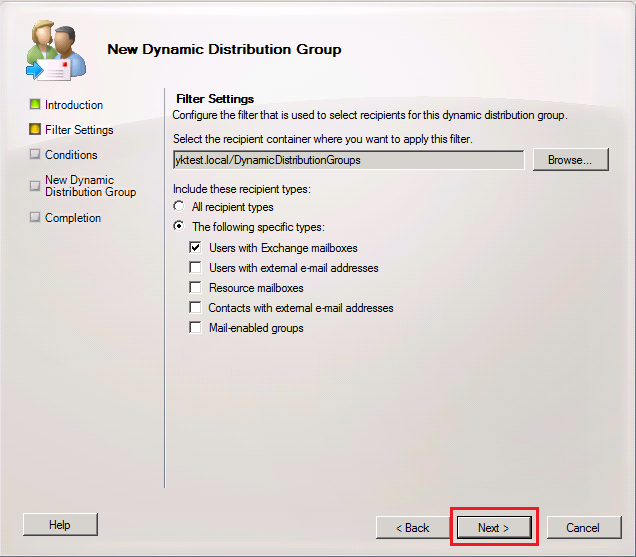Select The following specific types option
Viewport: 636px width, 557px height.
[x=179, y=227]
